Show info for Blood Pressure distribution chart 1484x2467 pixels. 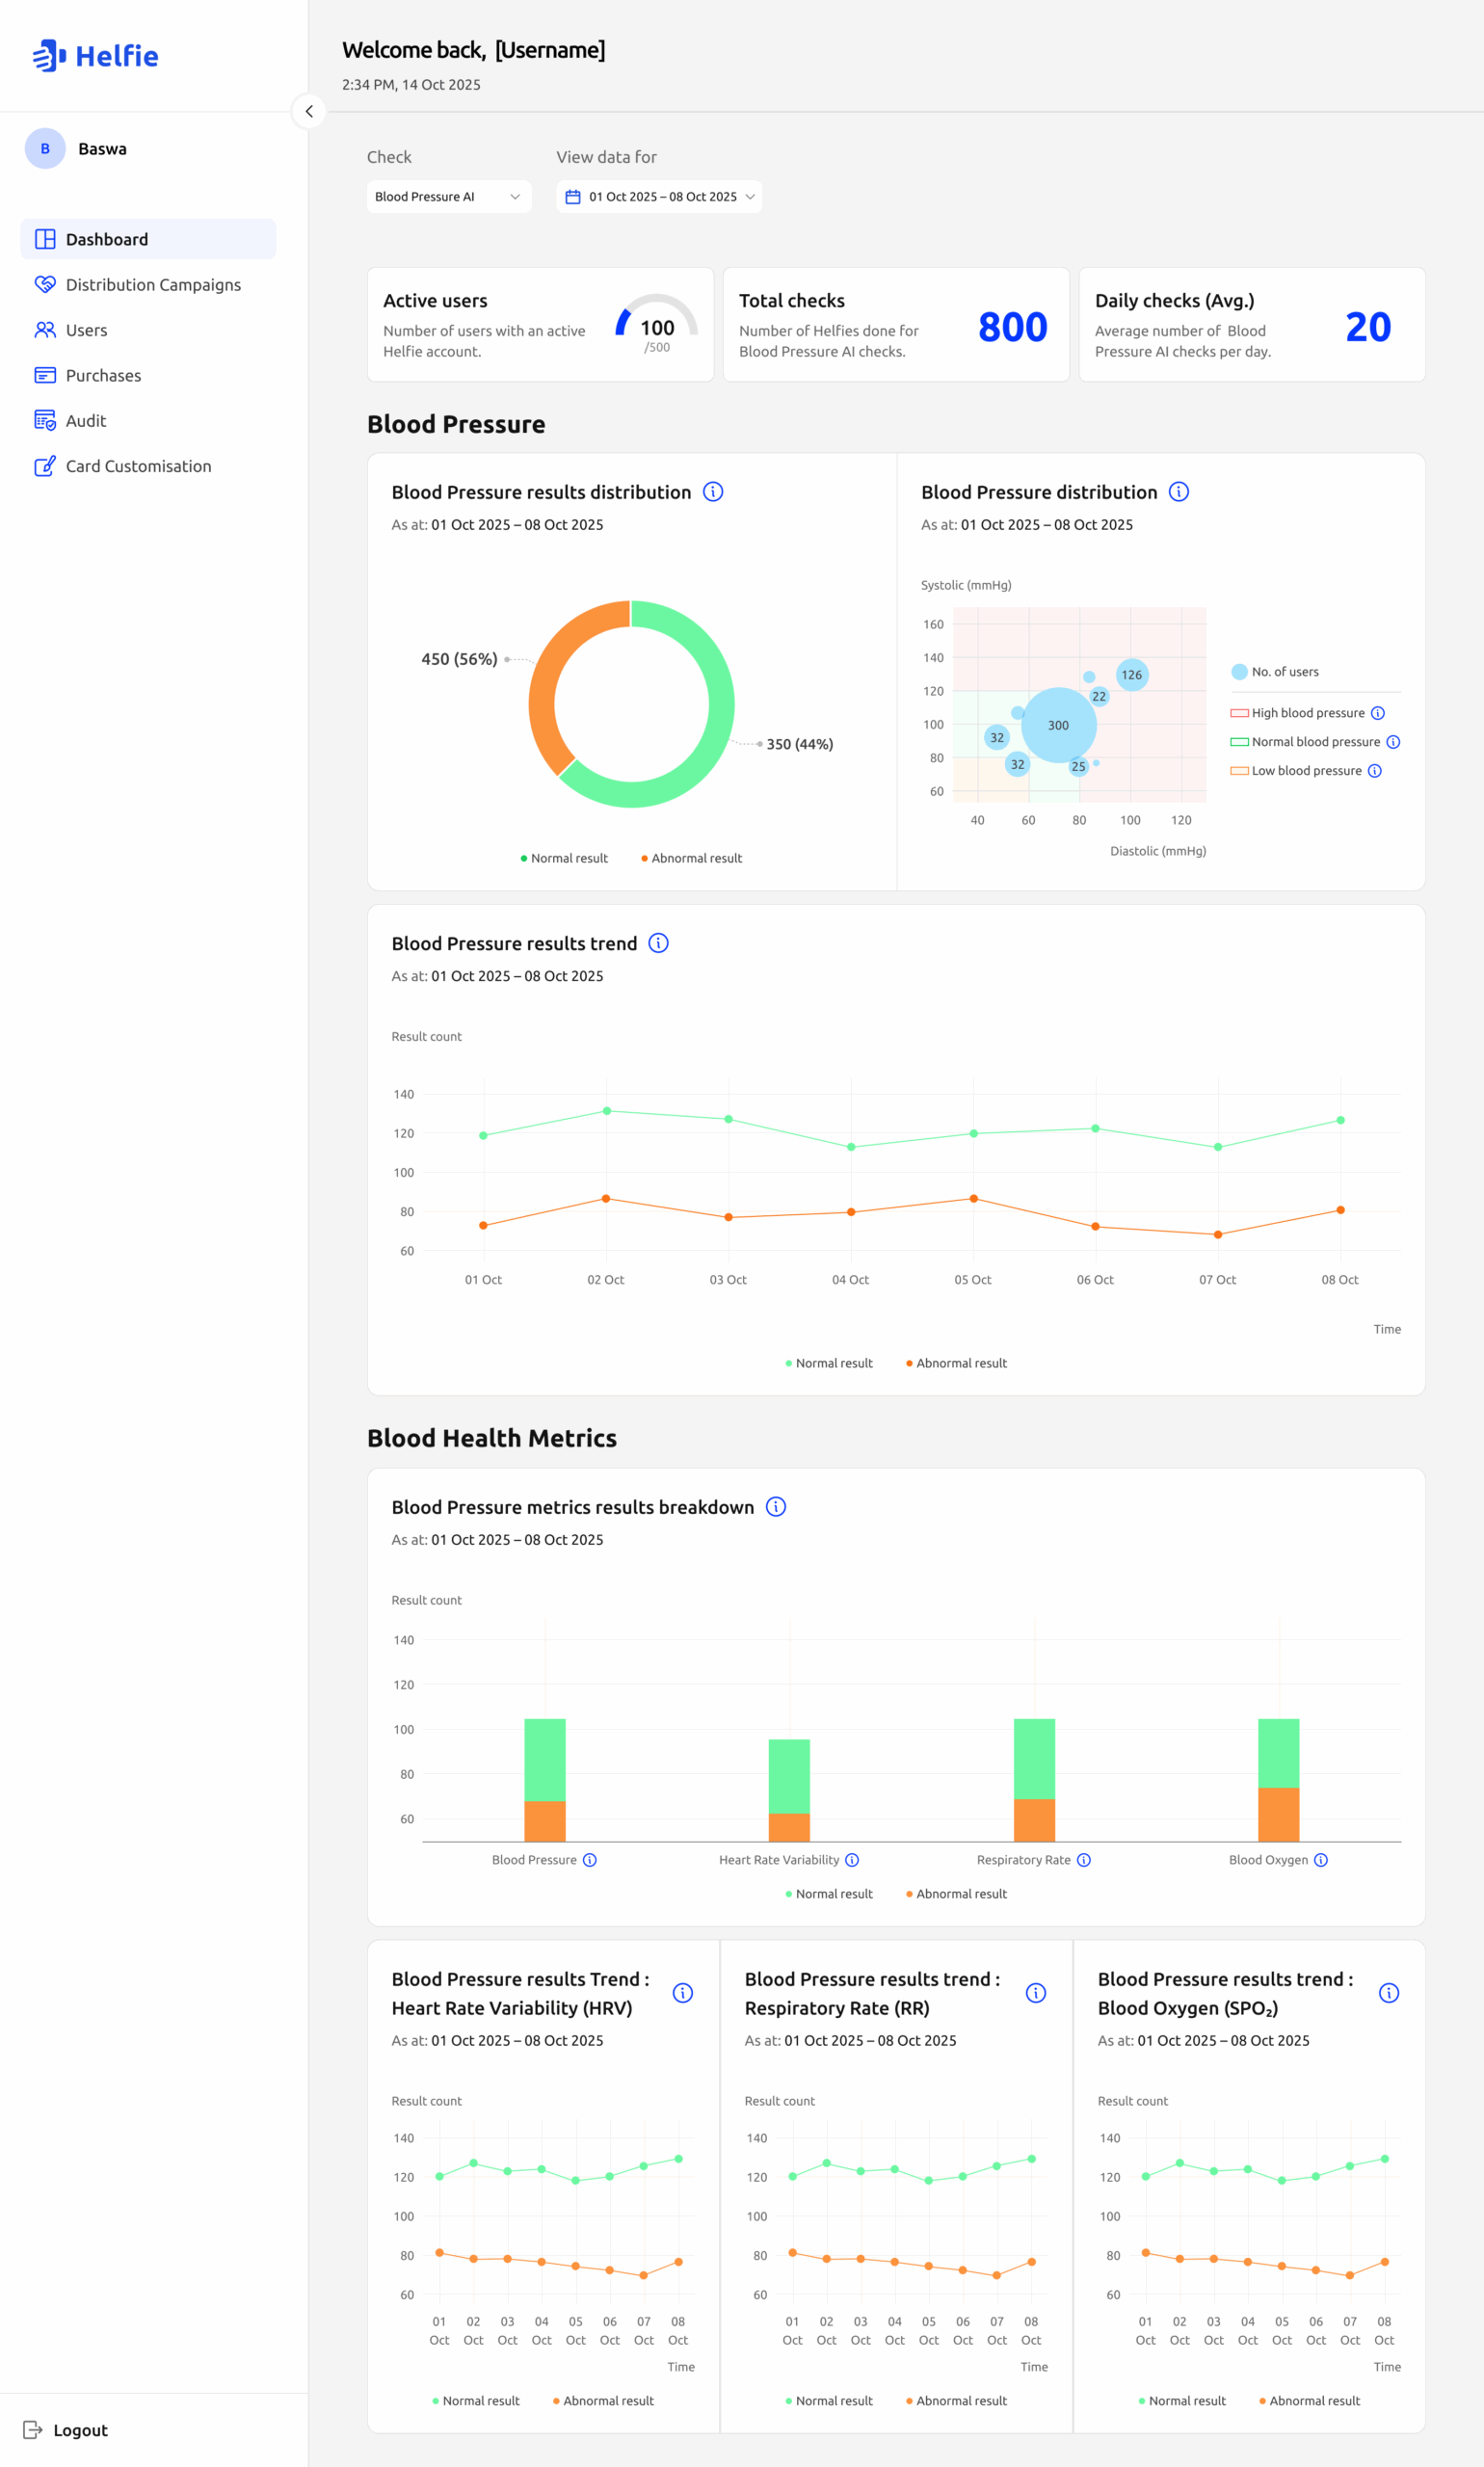[x=1179, y=492]
